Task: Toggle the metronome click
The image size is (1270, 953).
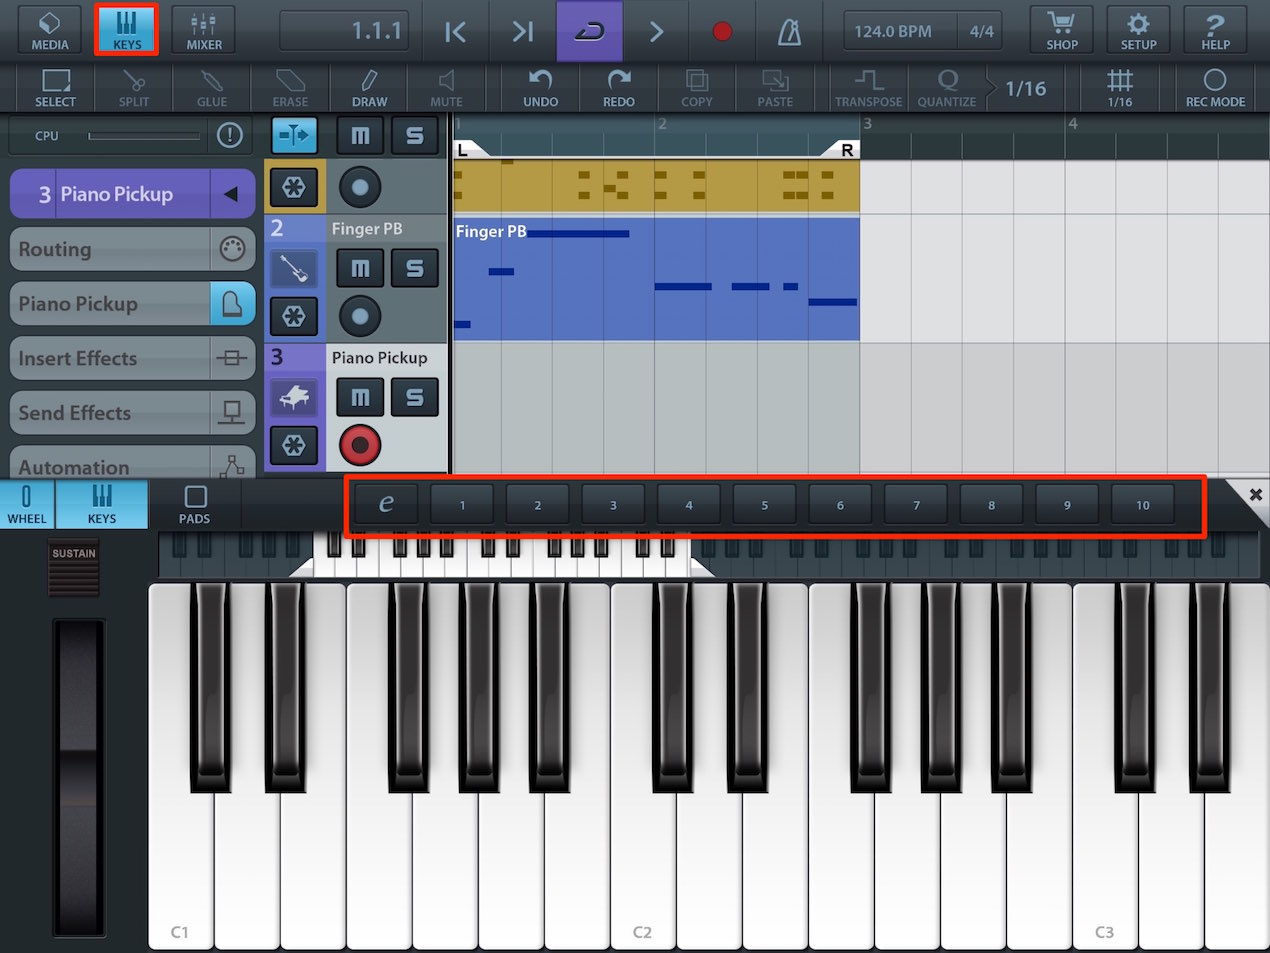Action: [x=790, y=32]
